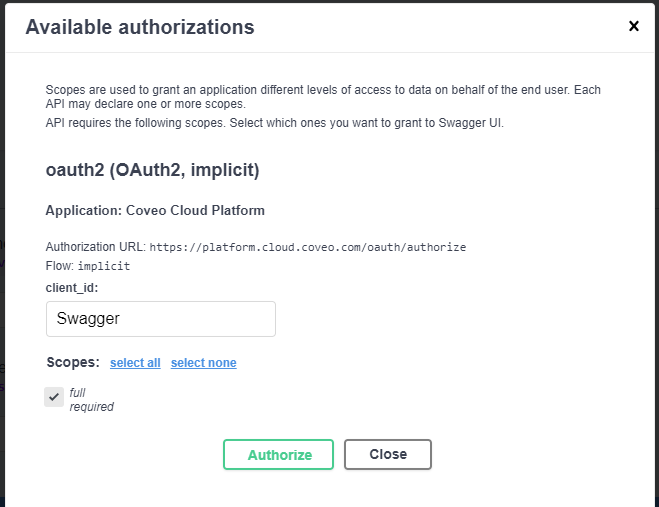Click the 'oauth2 (OAuth2, implicit)' heading
659x507 pixels.
[153, 170]
